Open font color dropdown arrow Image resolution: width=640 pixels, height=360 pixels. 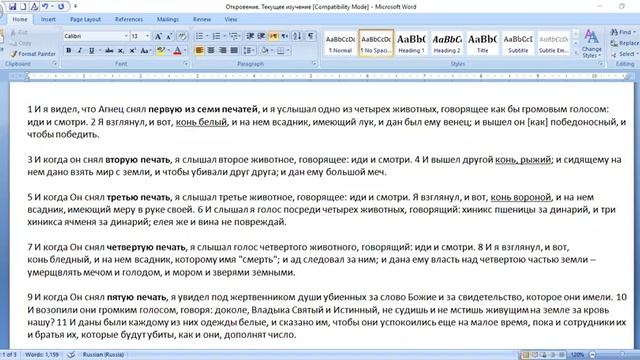(185, 51)
